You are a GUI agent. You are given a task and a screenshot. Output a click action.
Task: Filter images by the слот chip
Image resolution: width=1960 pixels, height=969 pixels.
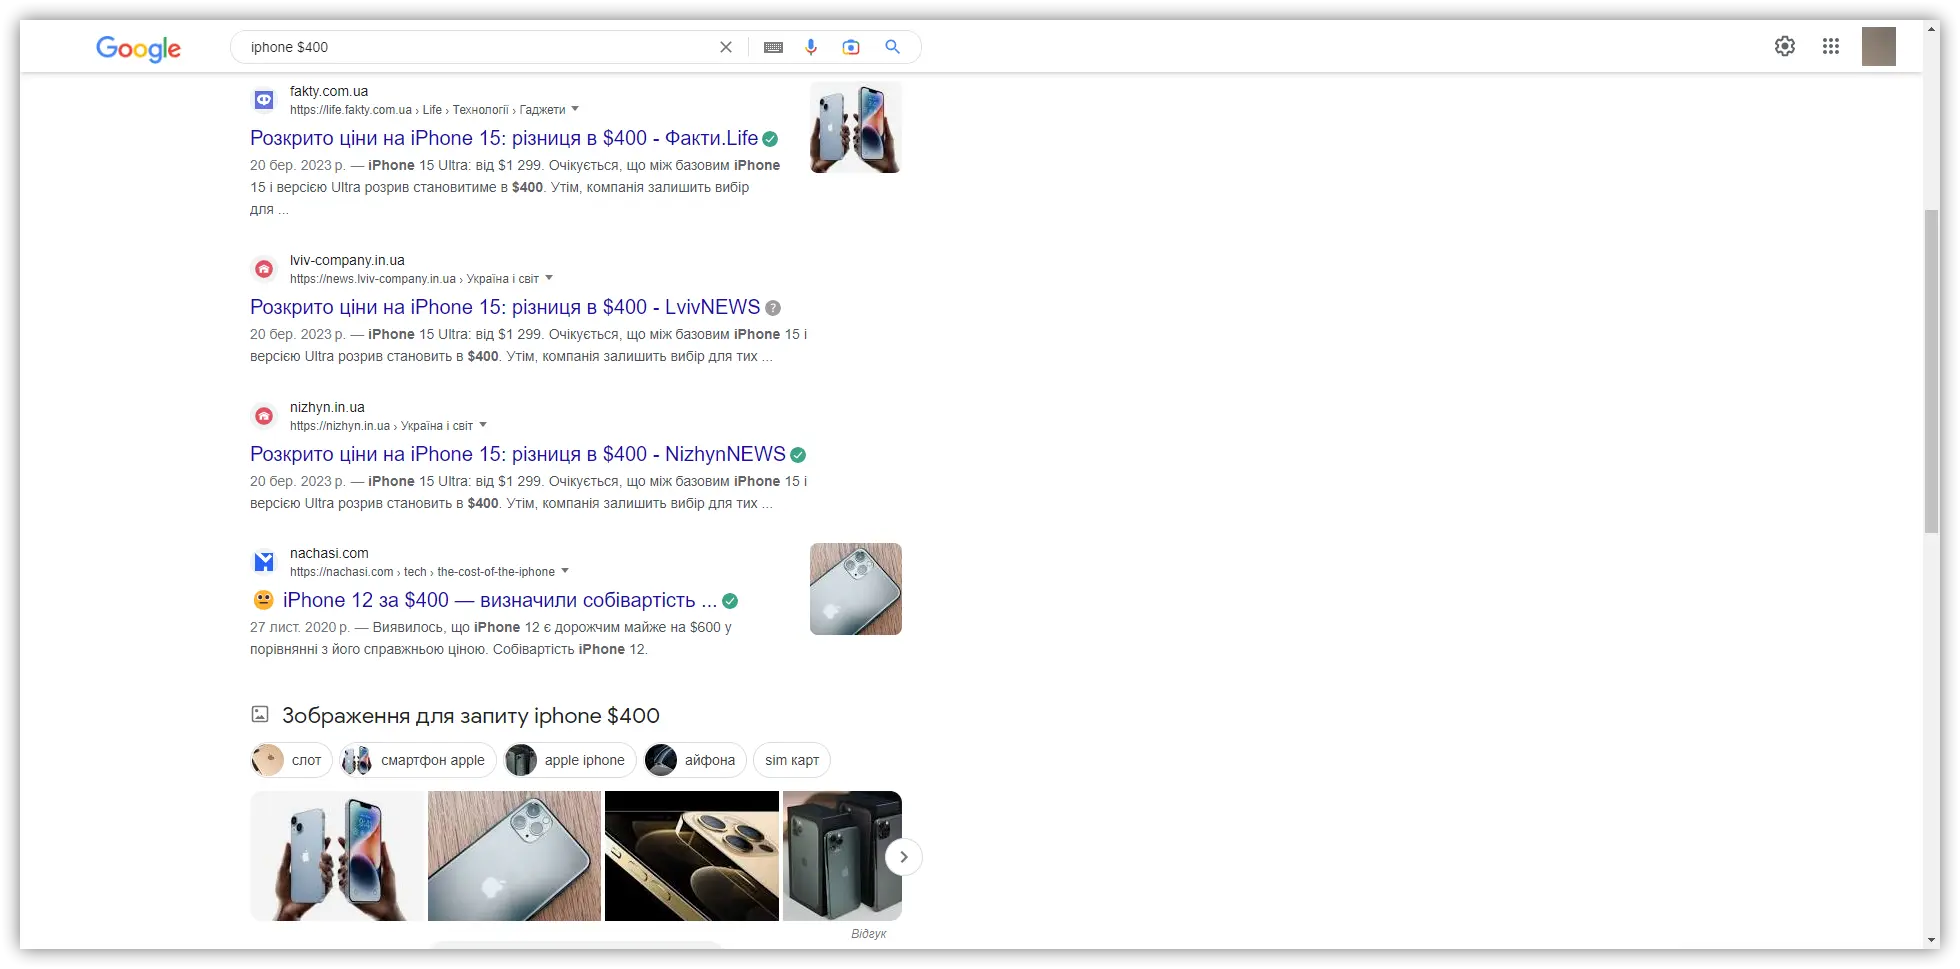click(291, 760)
